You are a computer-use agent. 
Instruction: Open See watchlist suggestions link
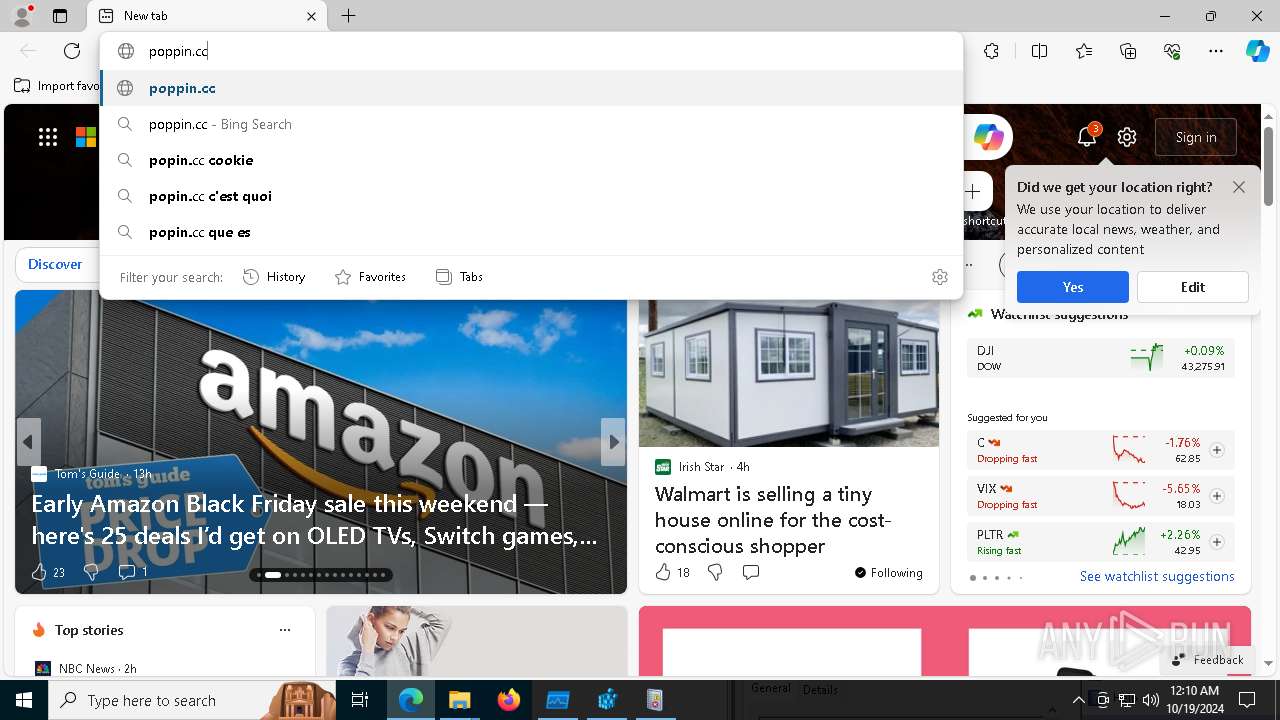(x=1157, y=576)
